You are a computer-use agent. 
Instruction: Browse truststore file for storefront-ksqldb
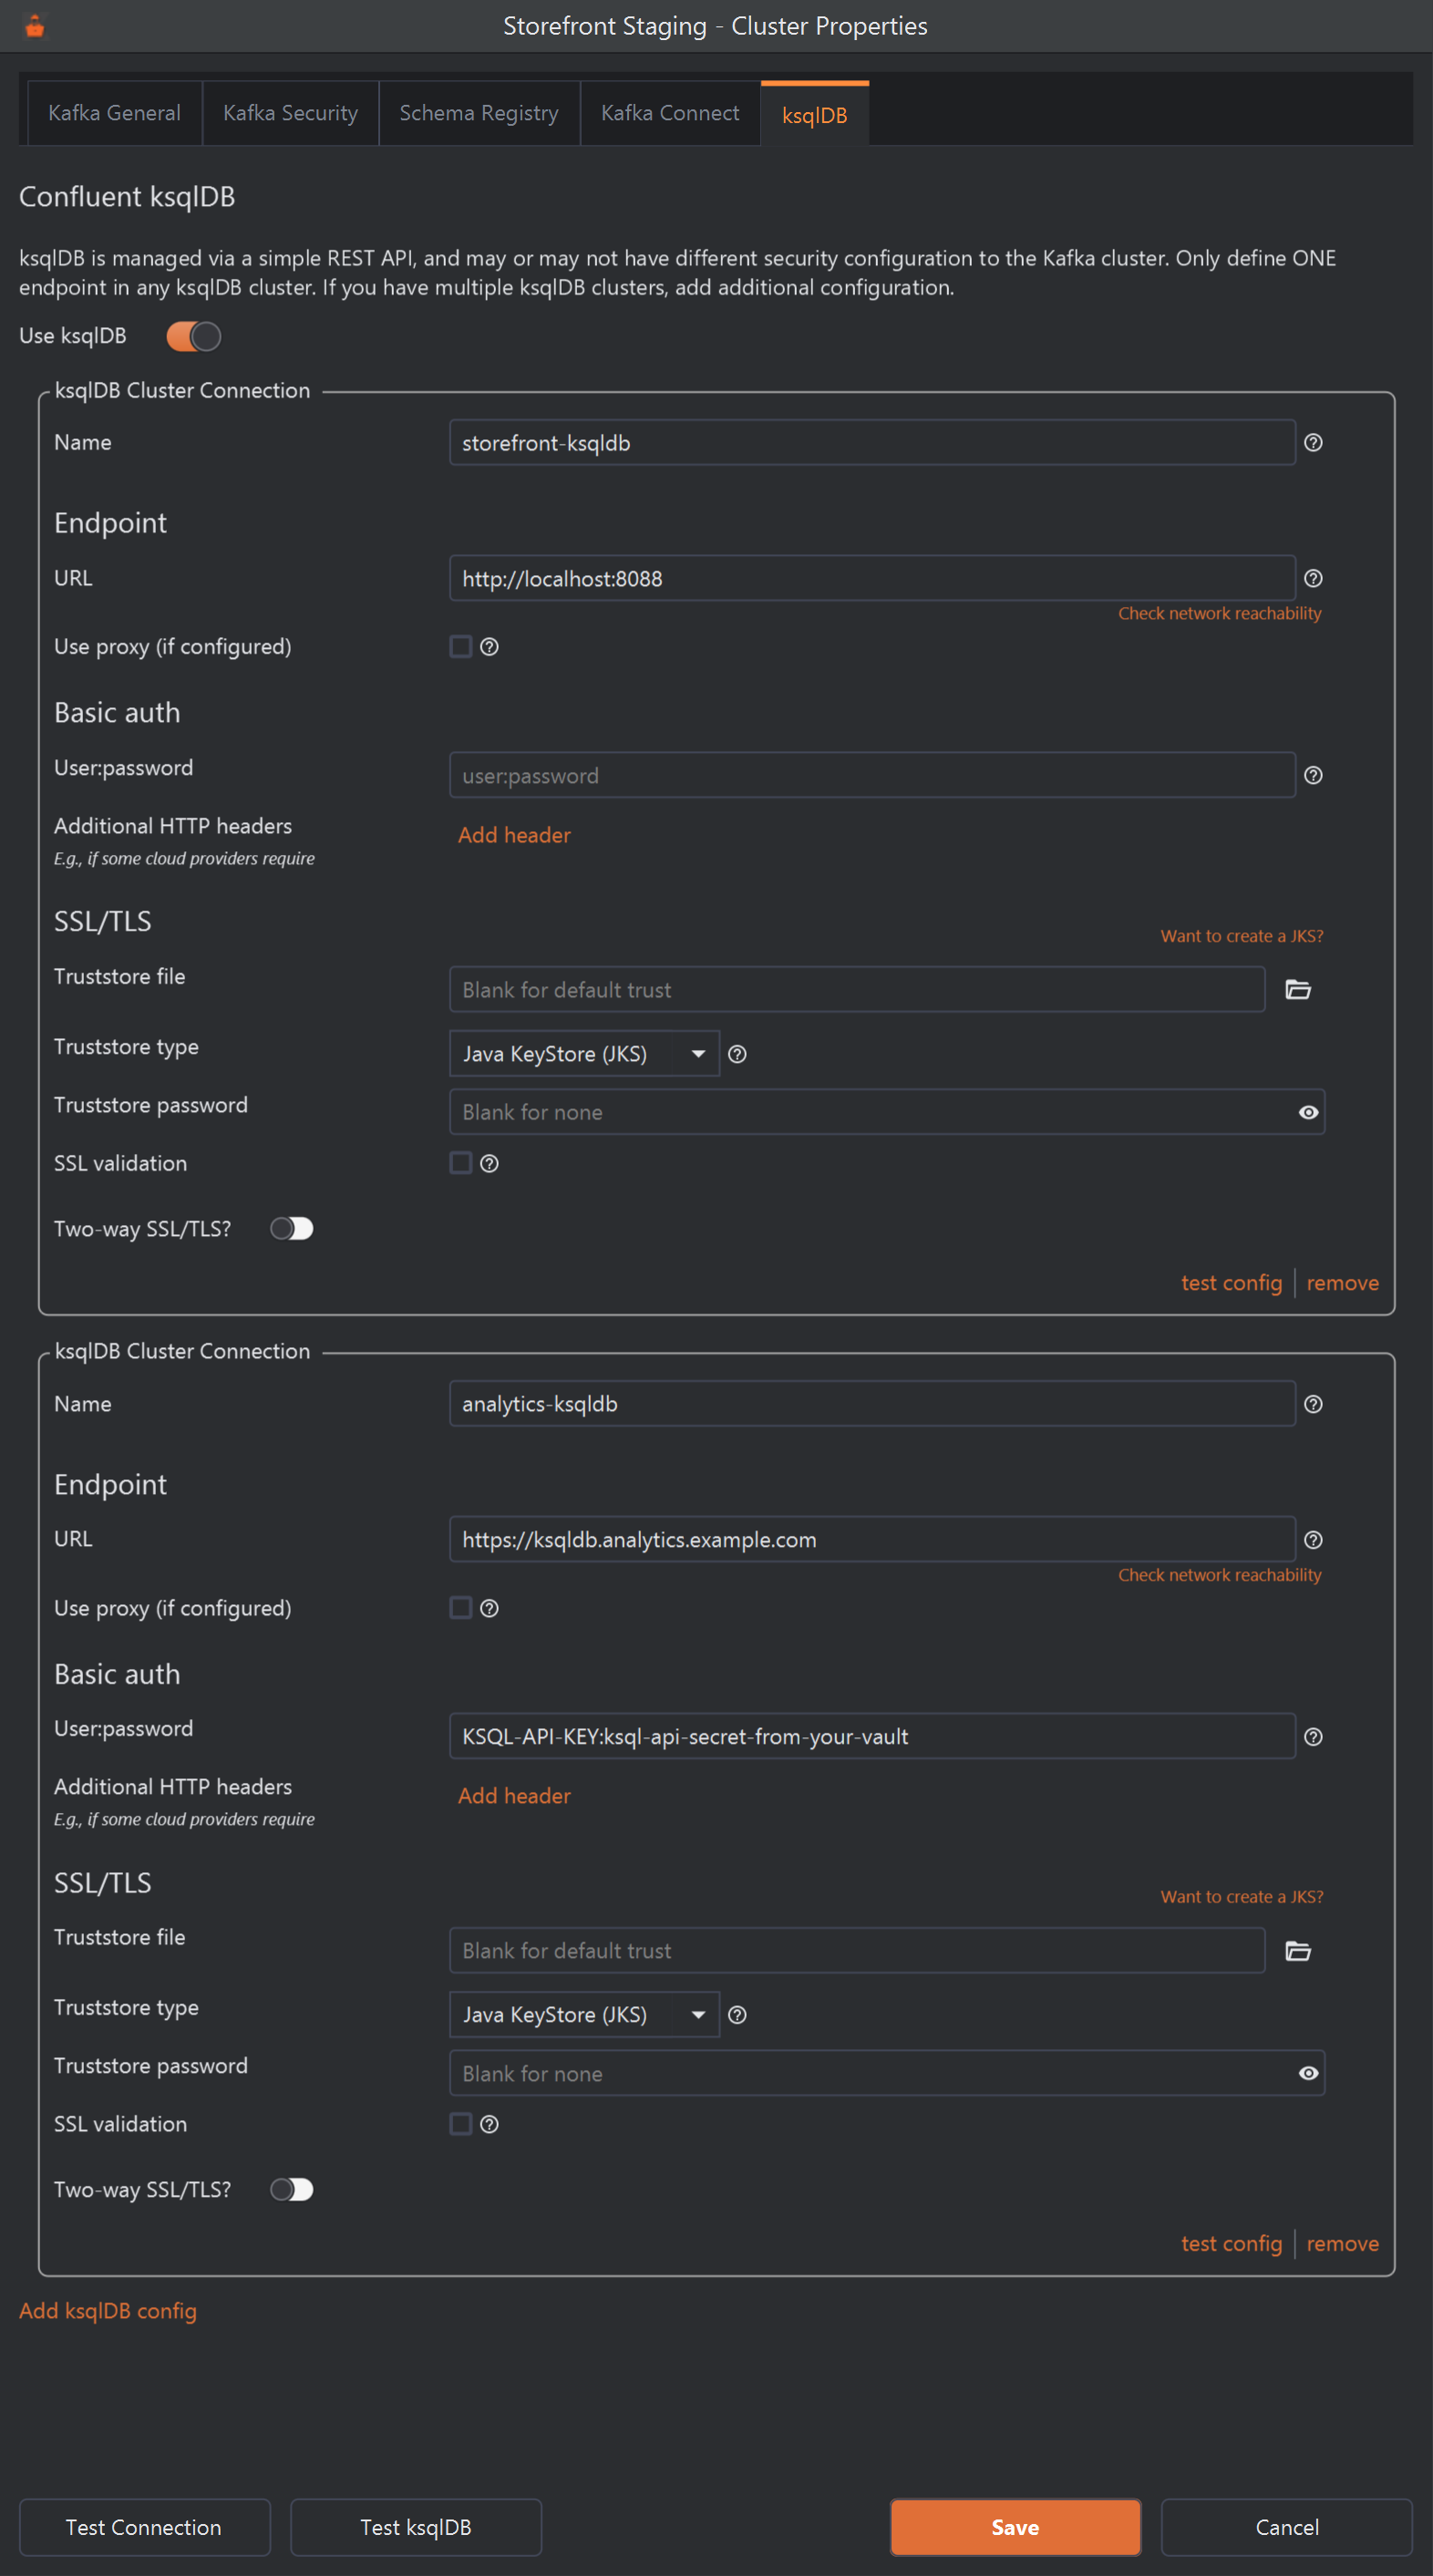[1298, 990]
